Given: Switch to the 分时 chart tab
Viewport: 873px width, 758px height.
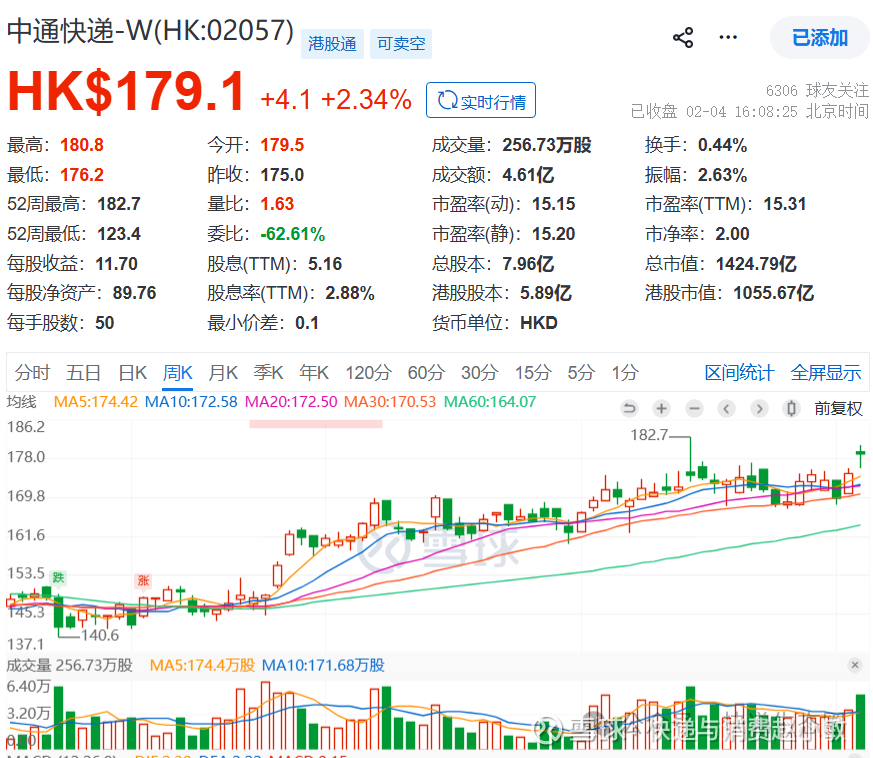Looking at the screenshot, I should tap(32, 372).
